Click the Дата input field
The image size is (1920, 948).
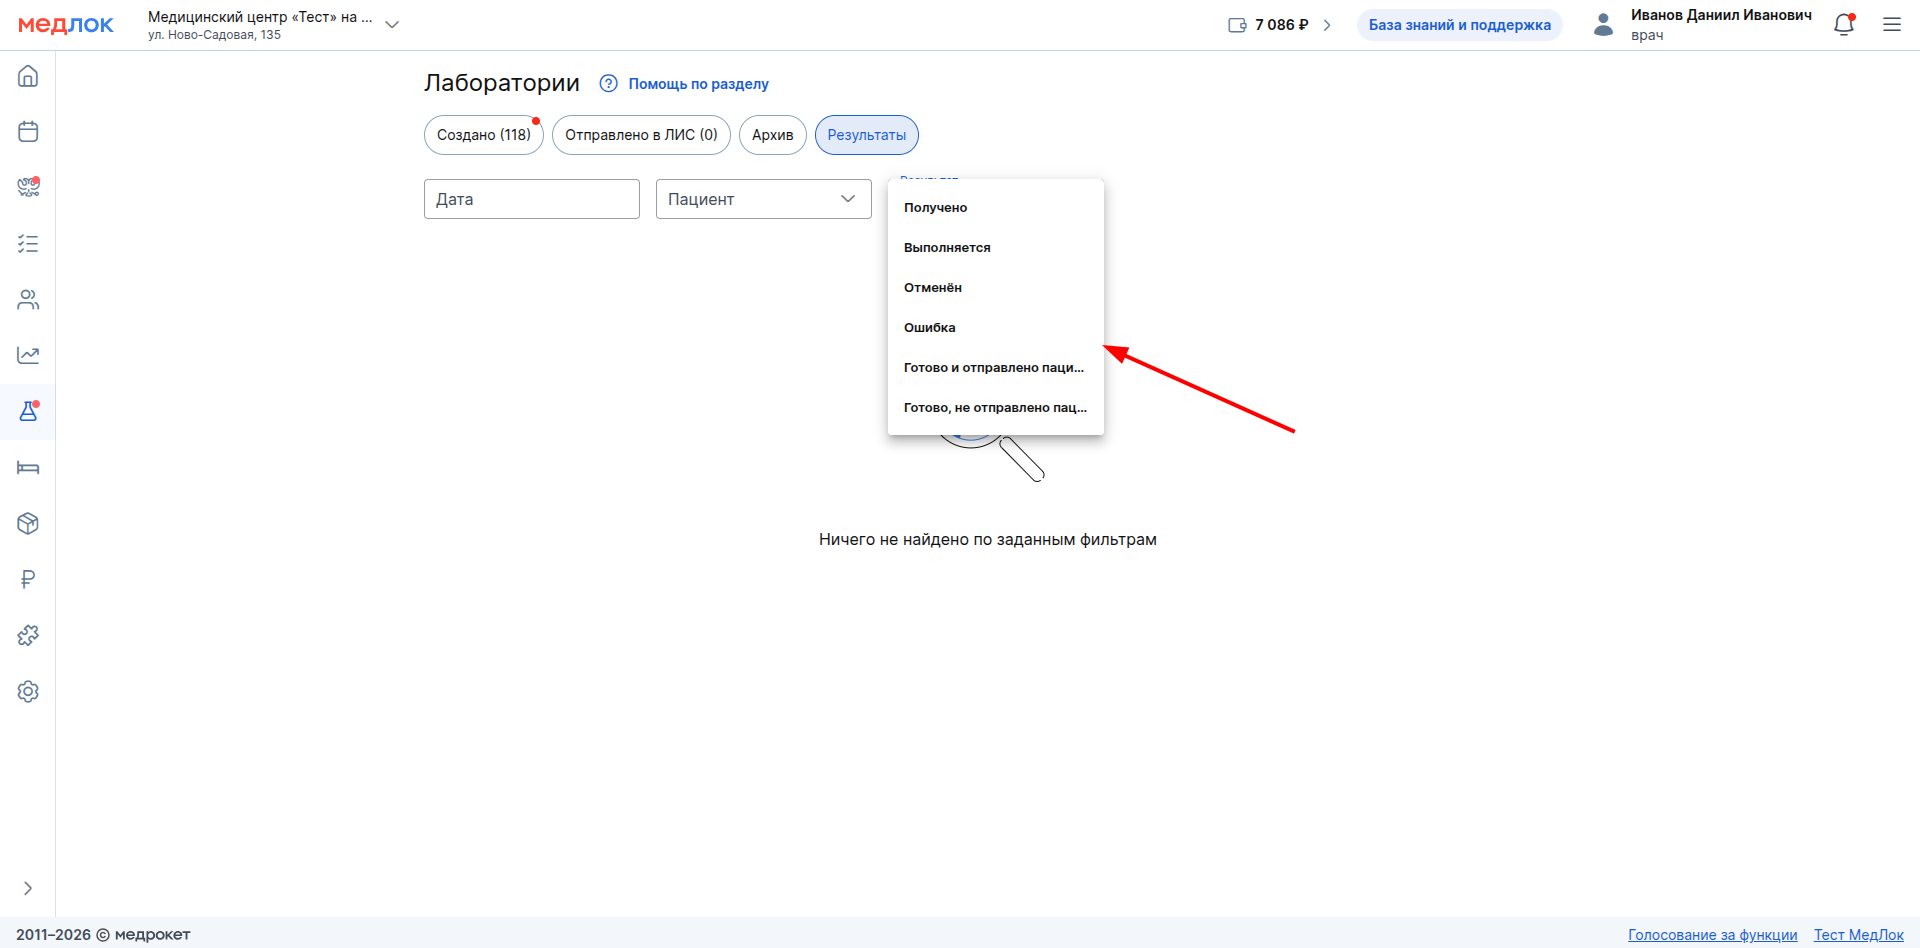click(531, 199)
